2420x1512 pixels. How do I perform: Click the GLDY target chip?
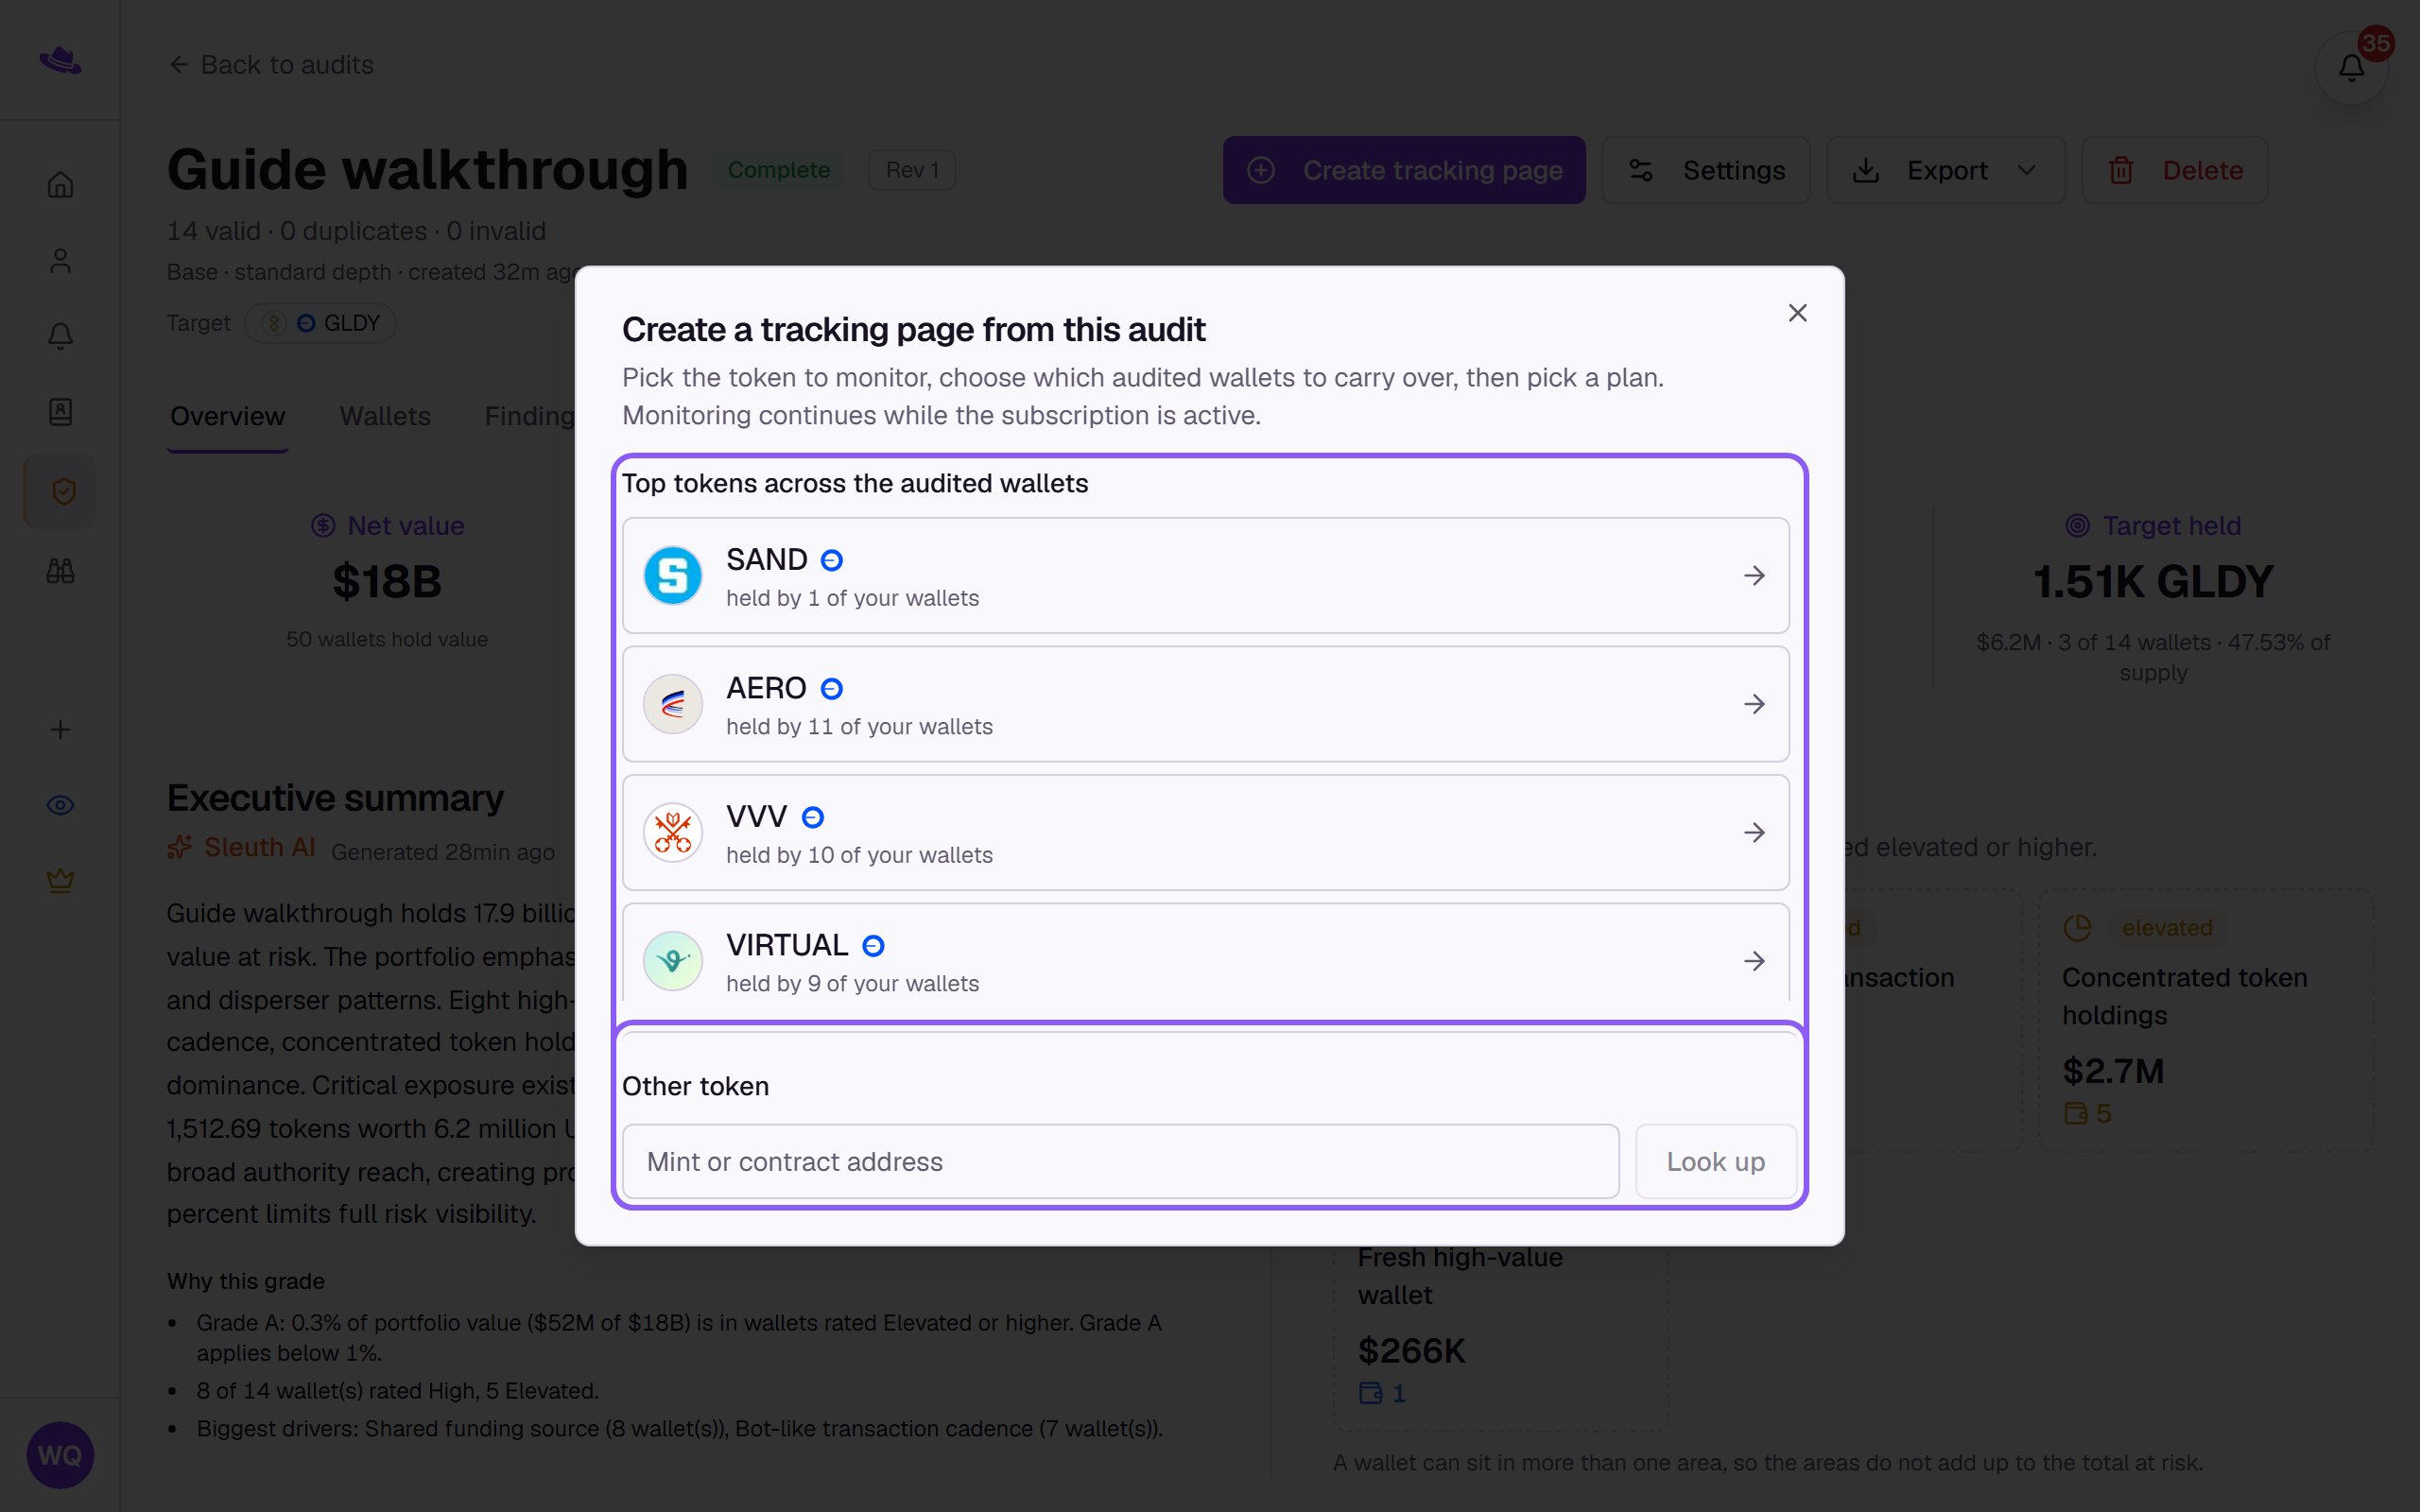(x=320, y=323)
